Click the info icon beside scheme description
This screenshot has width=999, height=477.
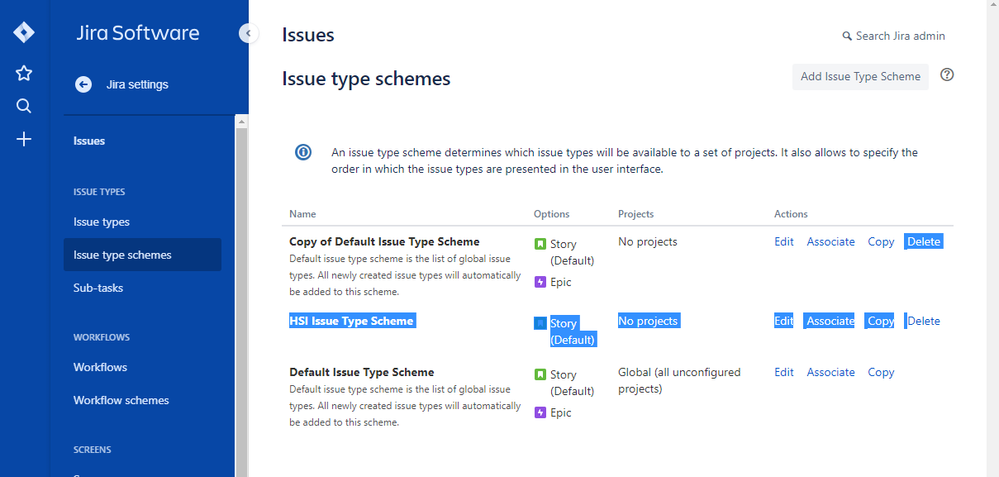coord(303,153)
